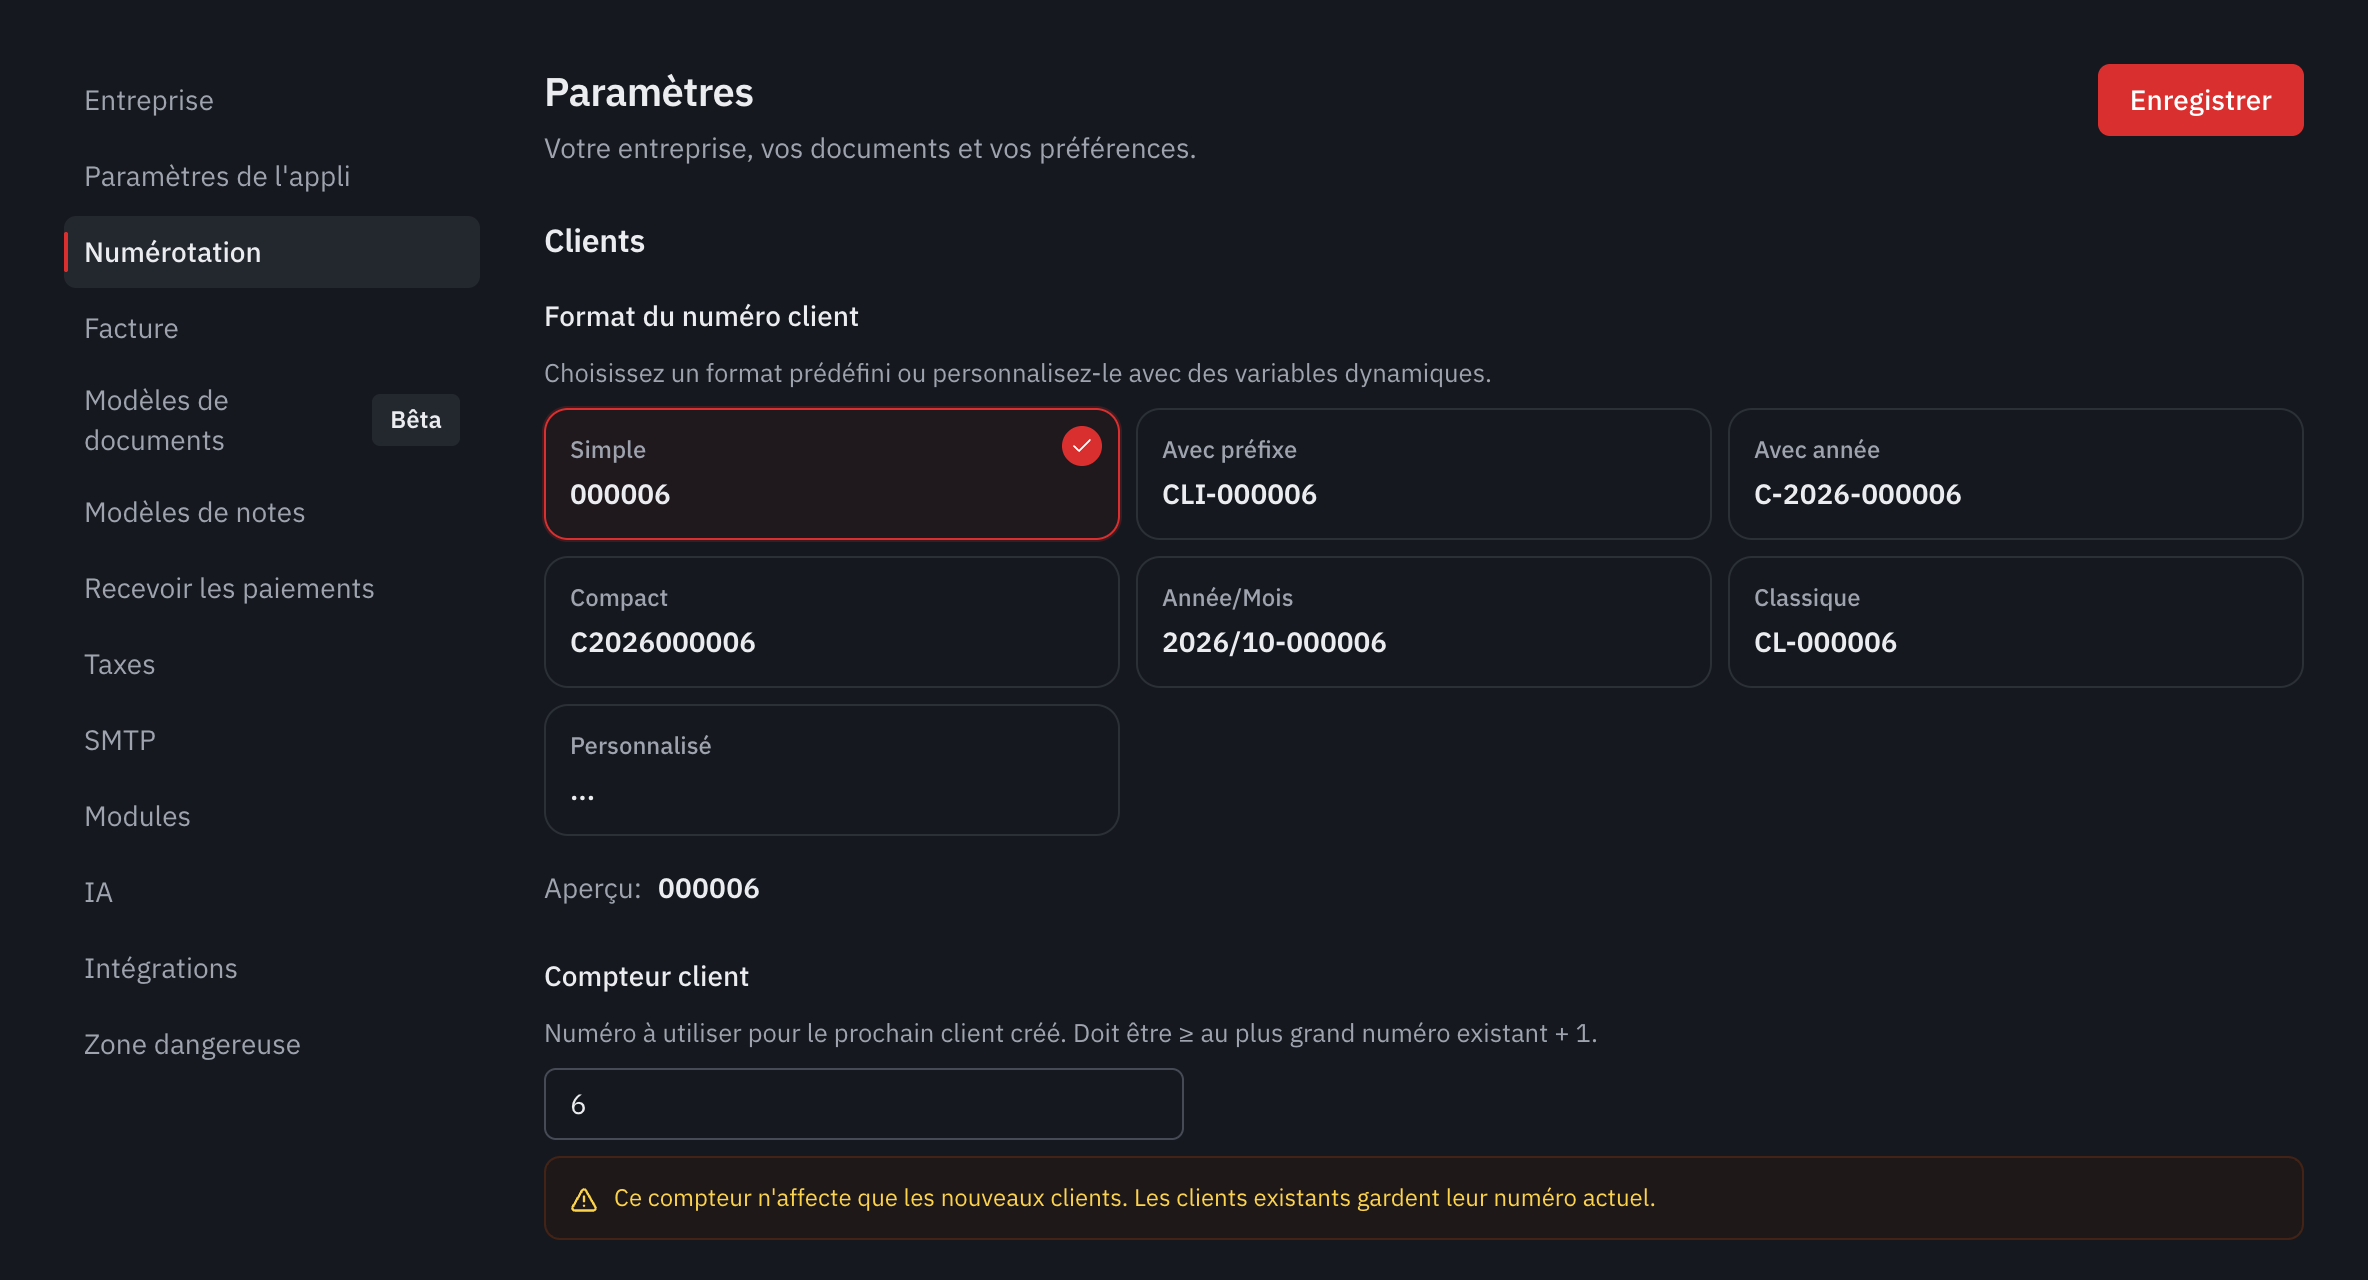Go to Recevoir les paiements
The image size is (2368, 1280).
pos(272,588)
